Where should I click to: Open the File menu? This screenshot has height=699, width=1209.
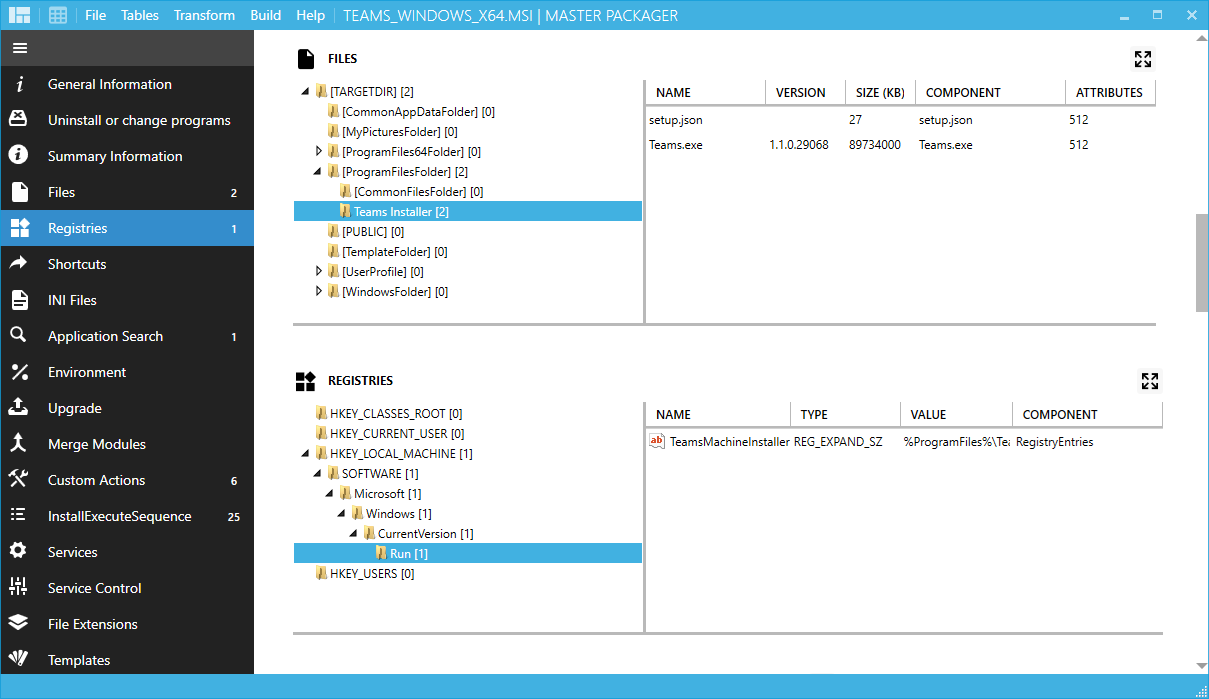(96, 15)
